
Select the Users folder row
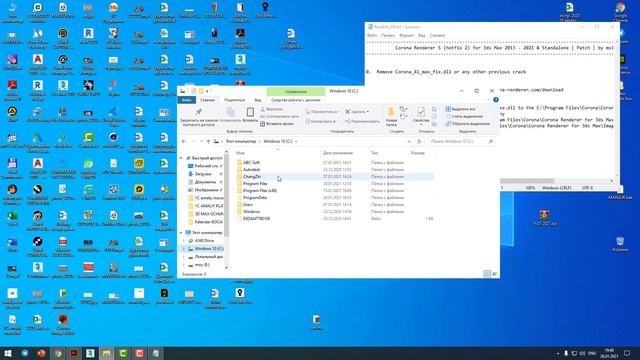point(335,204)
